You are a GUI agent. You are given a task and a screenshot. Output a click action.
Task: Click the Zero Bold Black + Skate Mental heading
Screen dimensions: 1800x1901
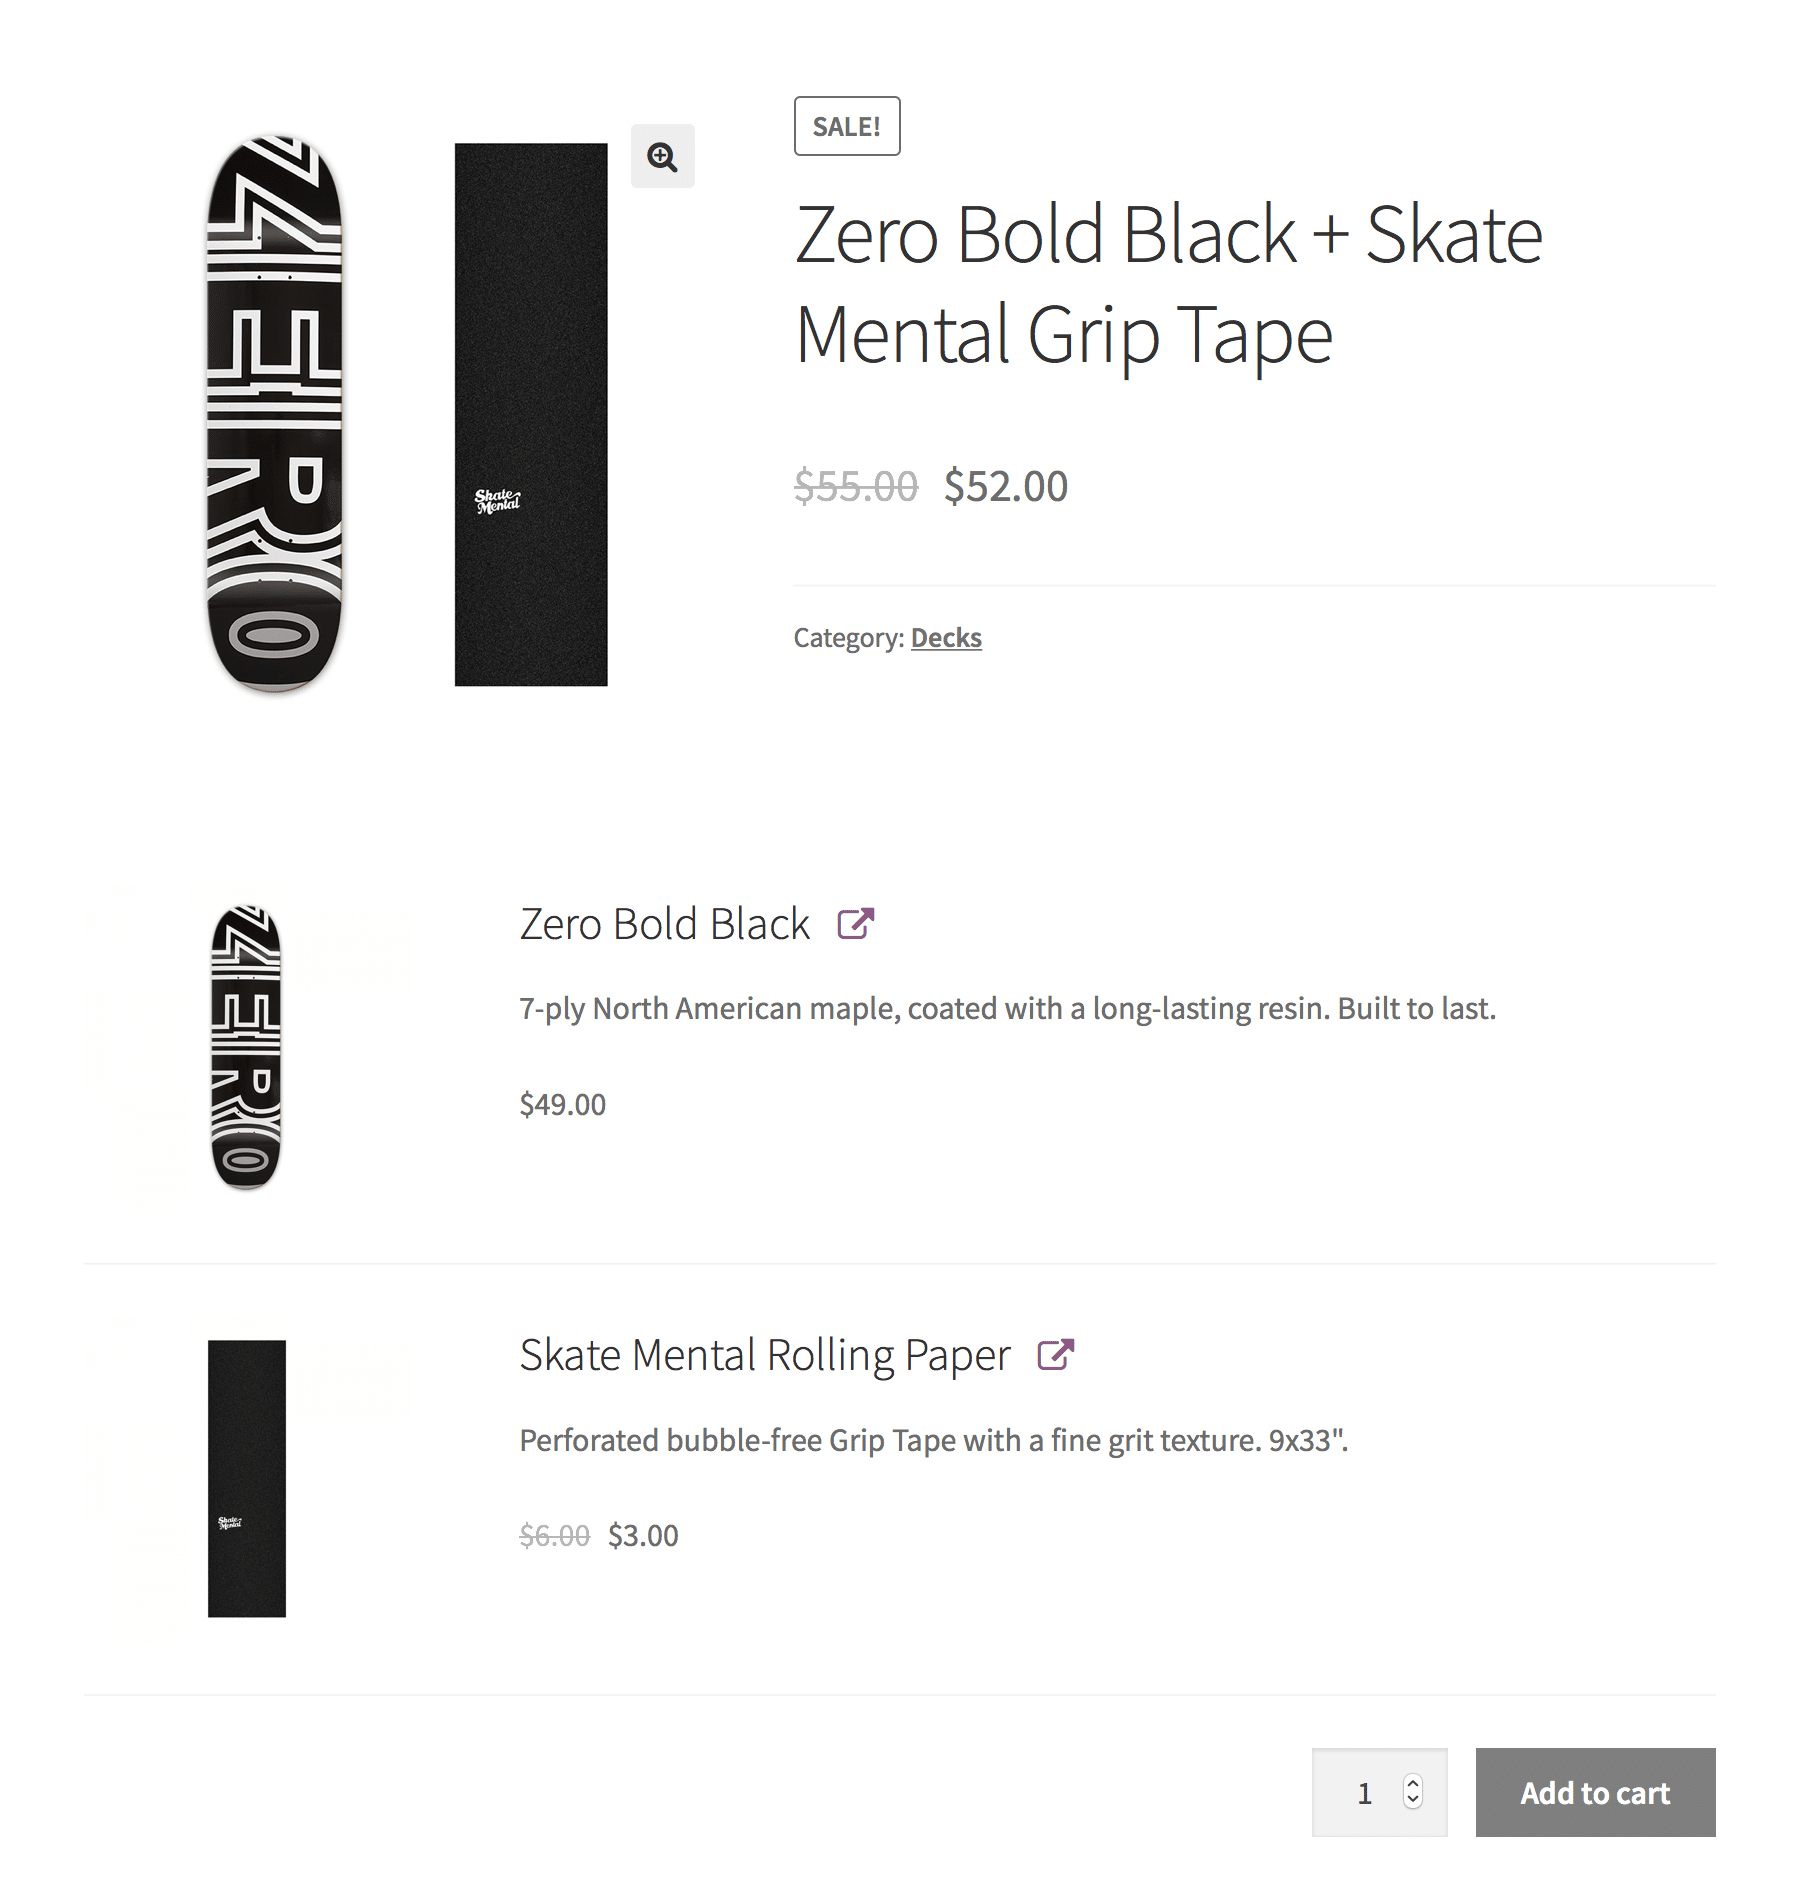(1168, 284)
